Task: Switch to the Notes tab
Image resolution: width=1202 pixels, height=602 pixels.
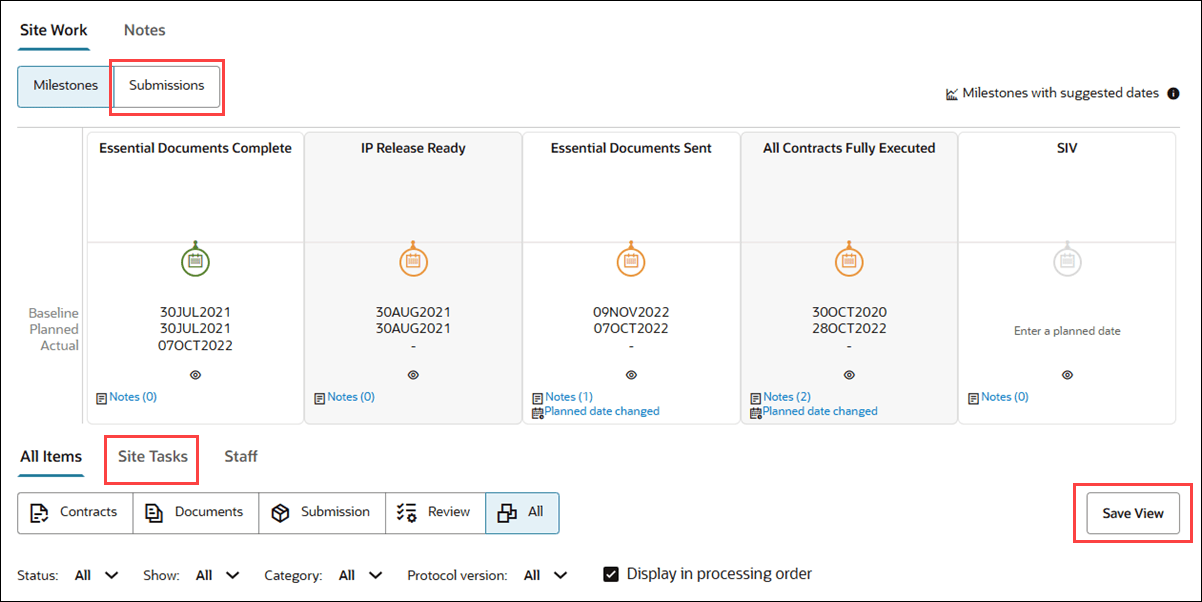Action: point(144,29)
